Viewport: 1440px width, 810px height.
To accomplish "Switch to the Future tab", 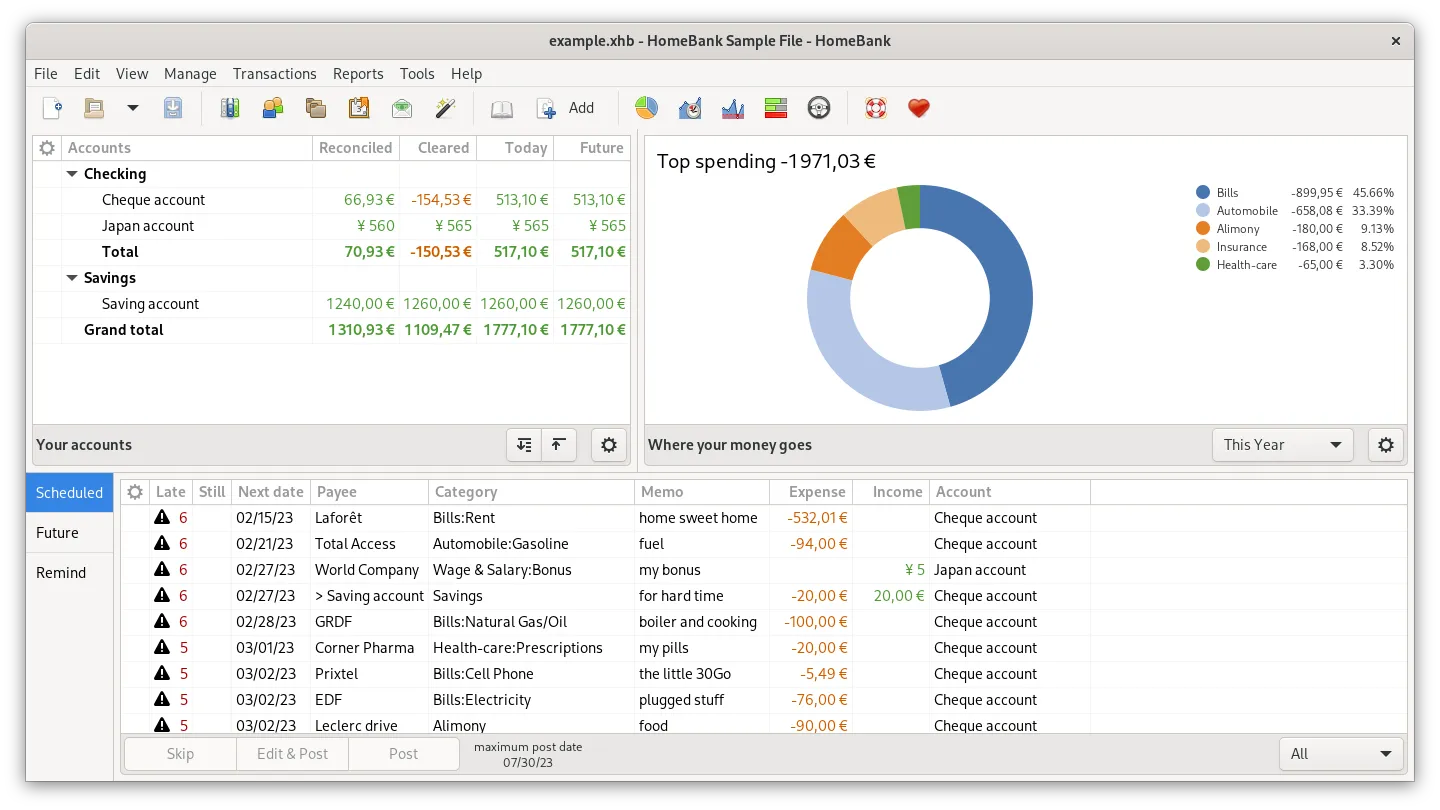I will (x=58, y=533).
